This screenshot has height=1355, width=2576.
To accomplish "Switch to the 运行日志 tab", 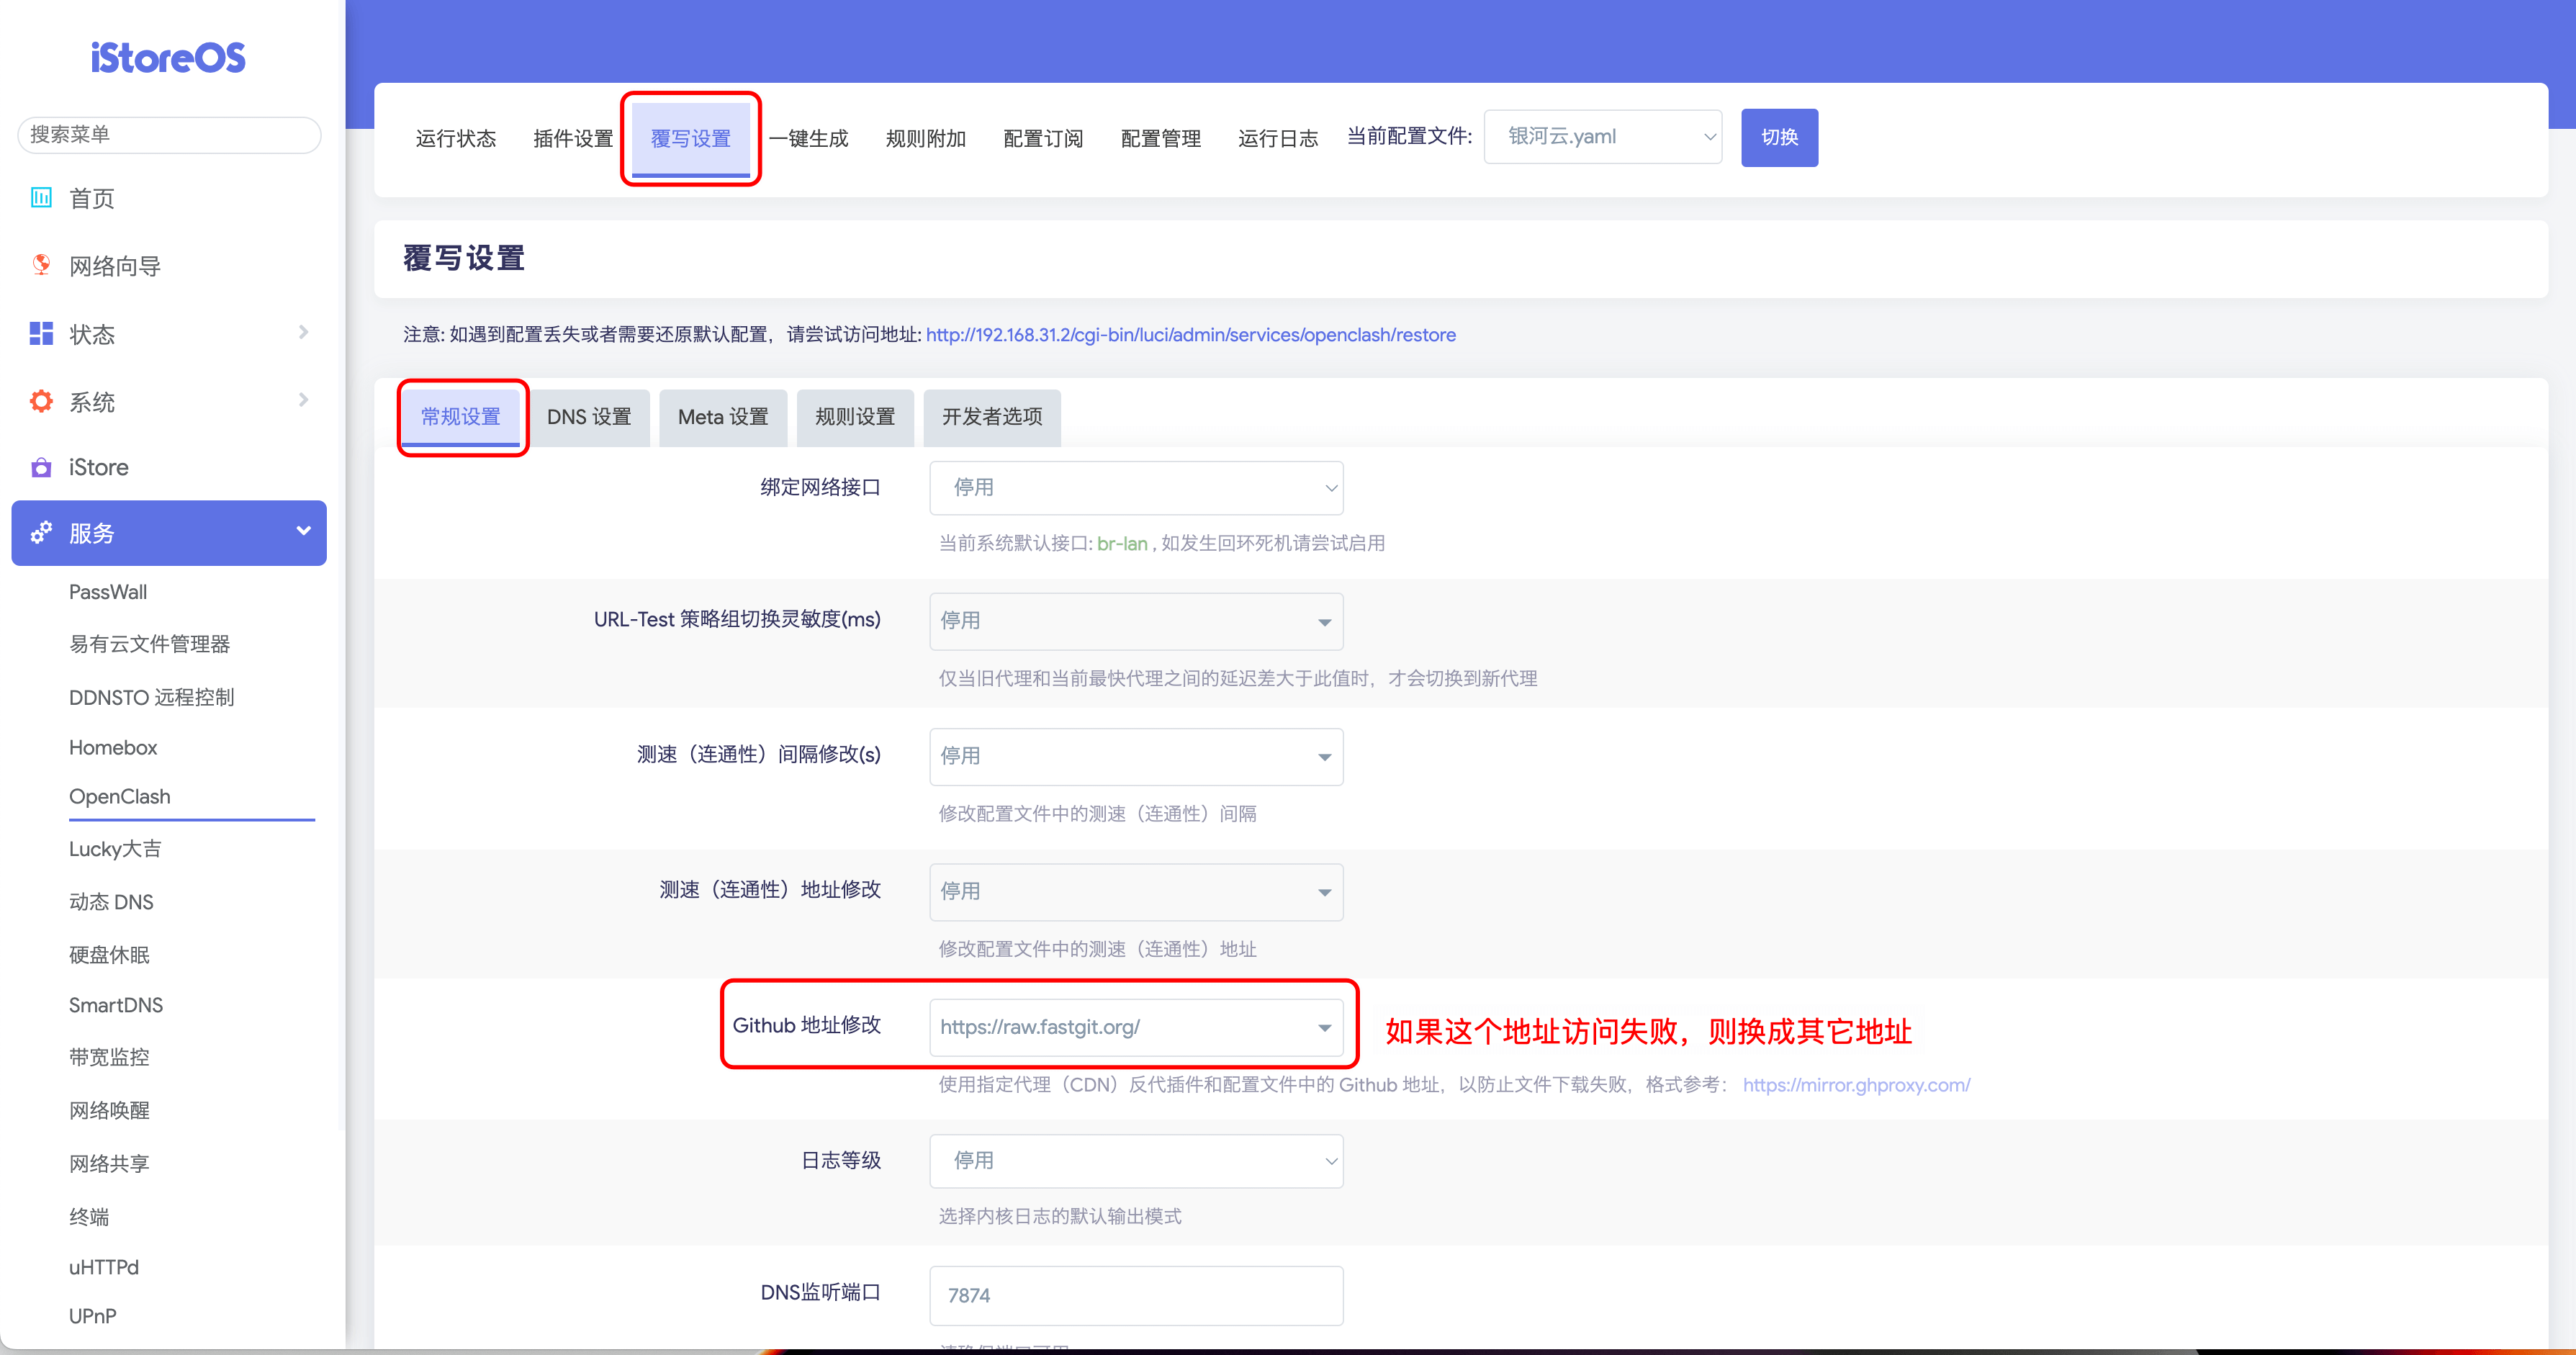I will click(x=1278, y=138).
